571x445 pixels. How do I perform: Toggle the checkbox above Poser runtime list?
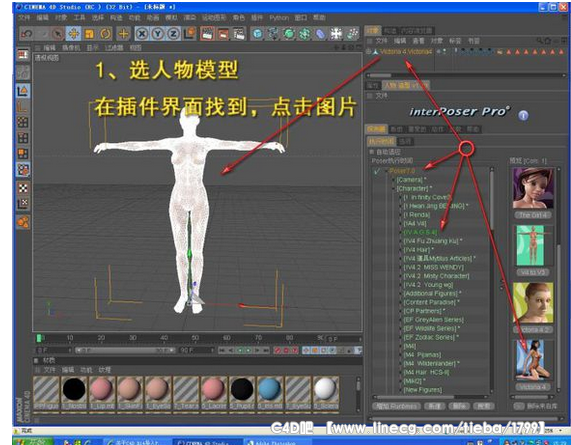[x=371, y=151]
